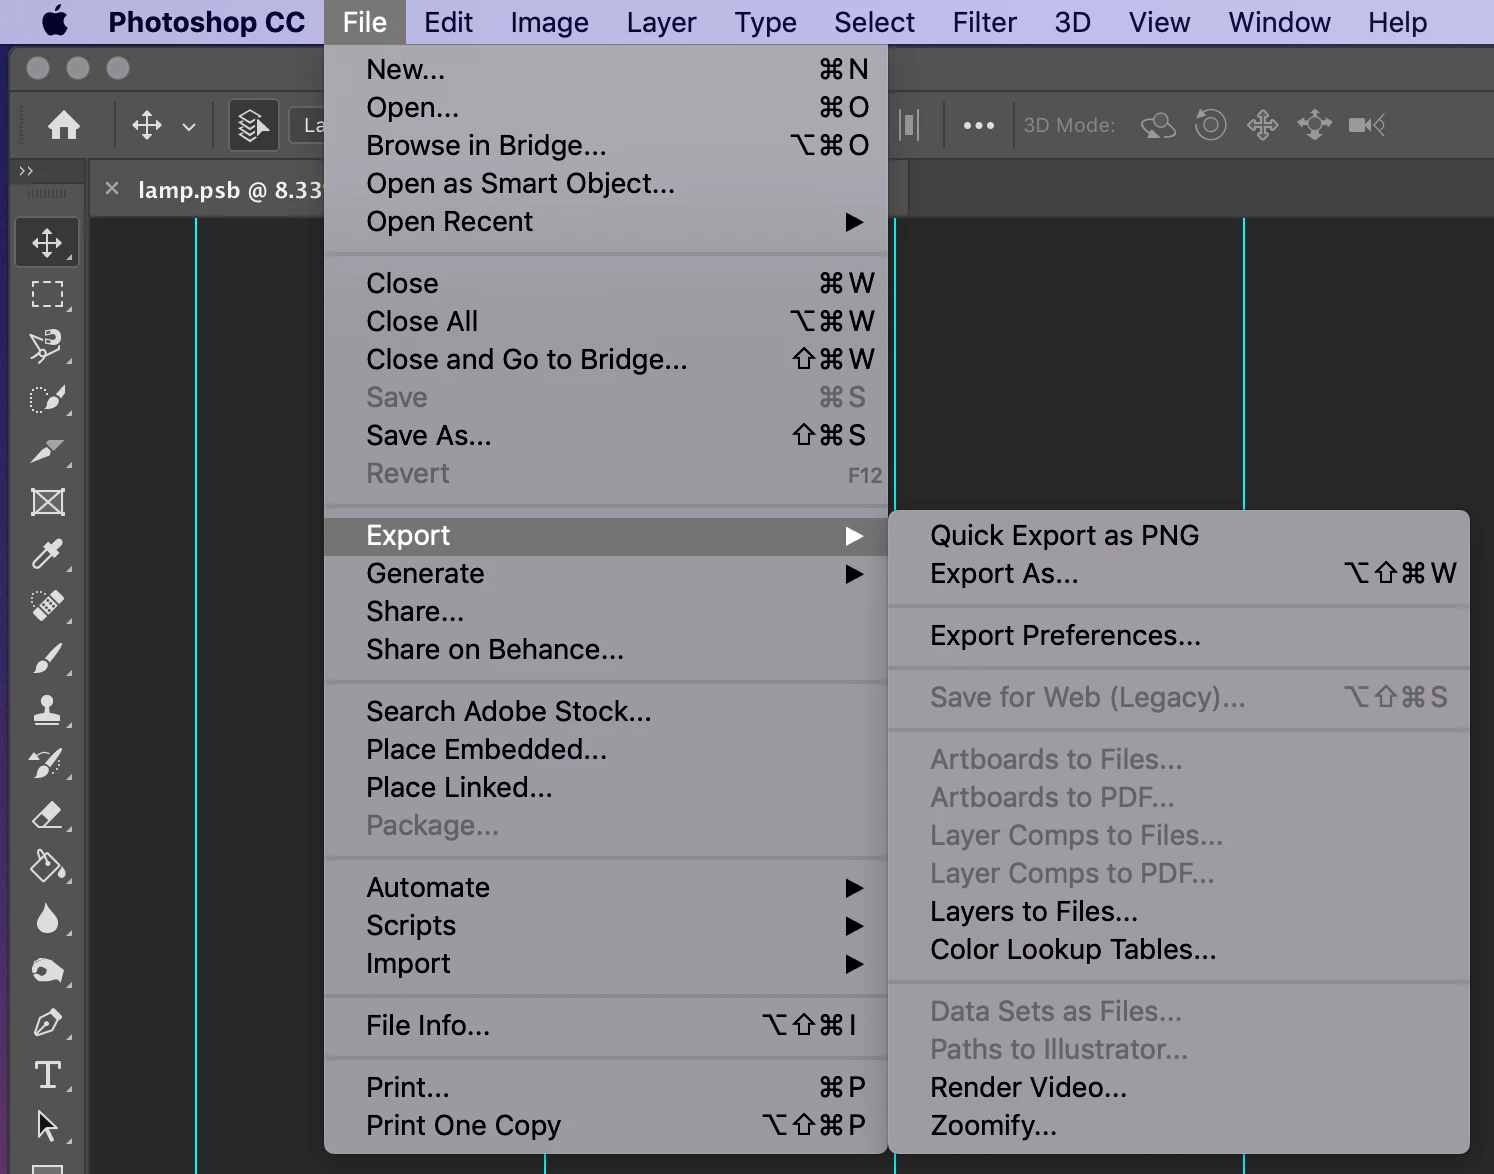The image size is (1494, 1174).
Task: Open the Photoshop CC application menu
Action: [x=207, y=22]
